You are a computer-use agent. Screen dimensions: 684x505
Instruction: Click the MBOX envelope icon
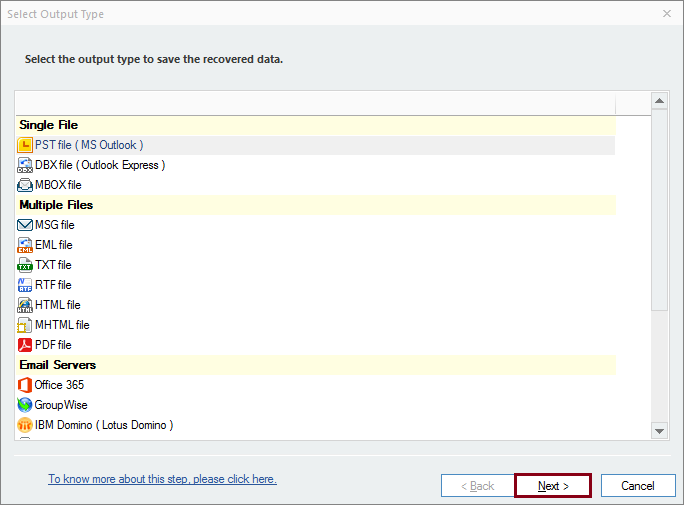pos(25,185)
